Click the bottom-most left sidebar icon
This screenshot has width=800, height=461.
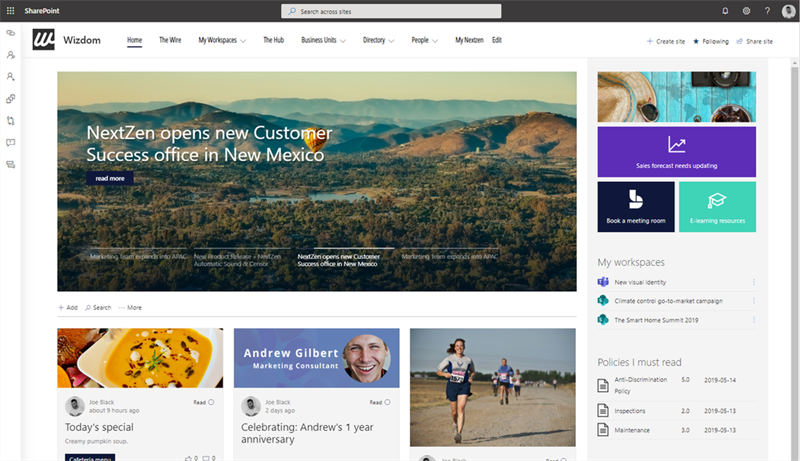coord(10,164)
